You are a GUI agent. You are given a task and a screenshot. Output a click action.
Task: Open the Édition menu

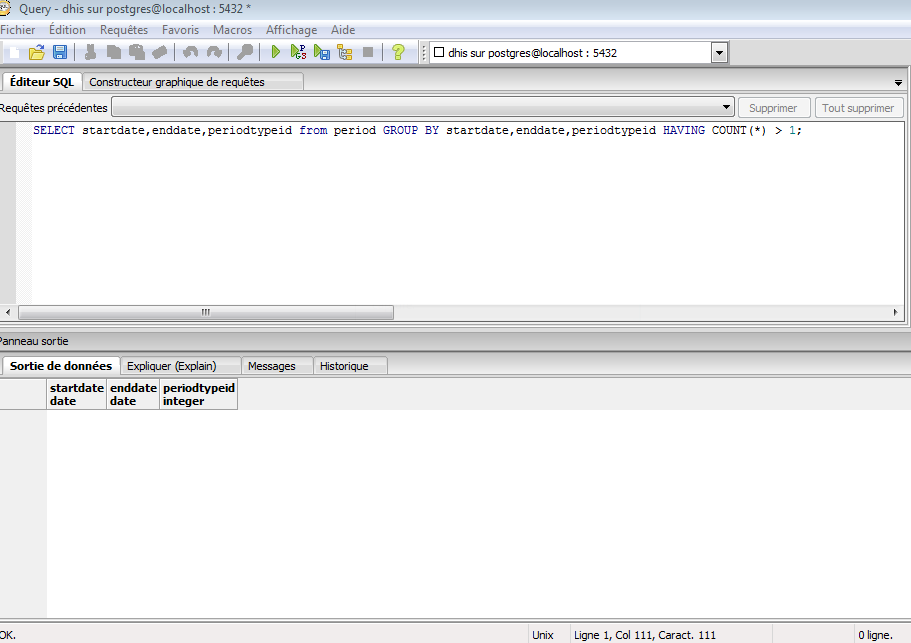(67, 30)
